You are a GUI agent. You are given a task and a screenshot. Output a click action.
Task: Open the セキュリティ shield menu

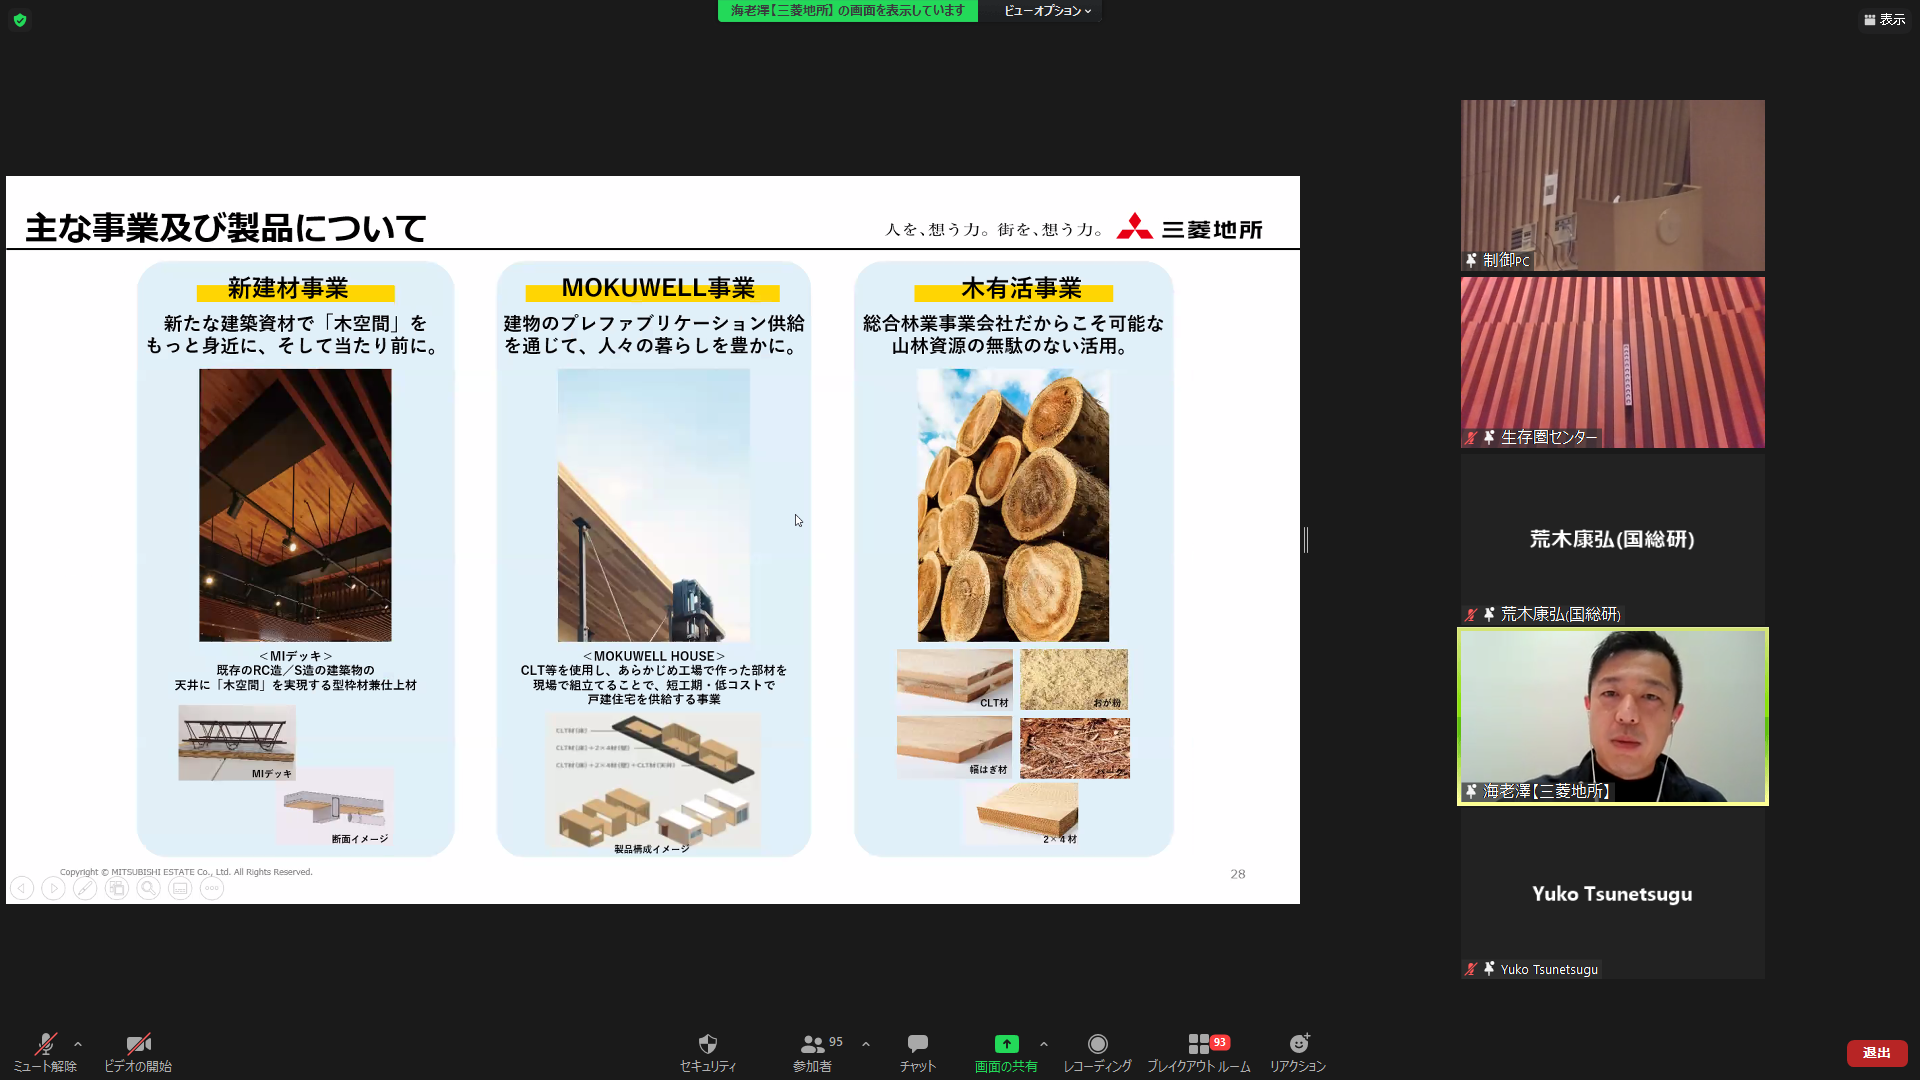pyautogui.click(x=708, y=1053)
